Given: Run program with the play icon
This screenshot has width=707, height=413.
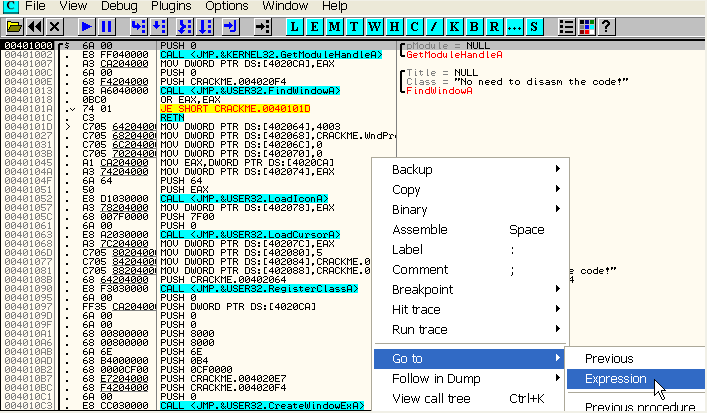Looking at the screenshot, I should click(86, 27).
